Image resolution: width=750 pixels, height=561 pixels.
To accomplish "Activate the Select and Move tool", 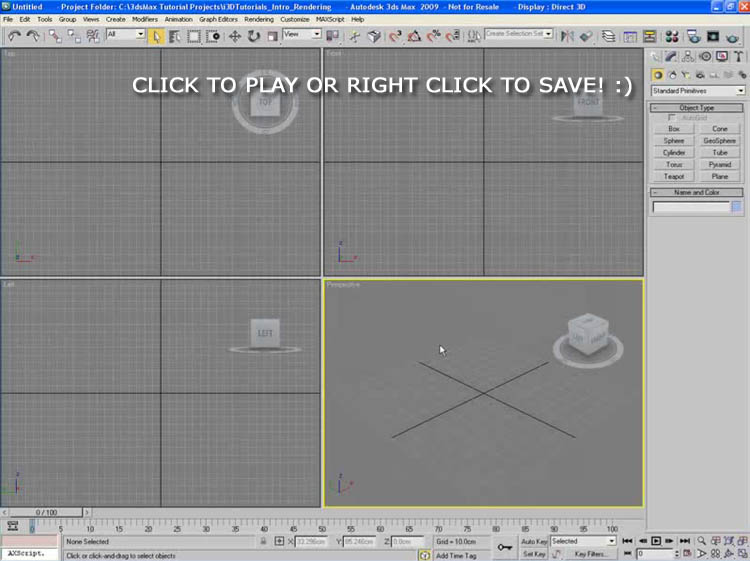I will pos(235,36).
